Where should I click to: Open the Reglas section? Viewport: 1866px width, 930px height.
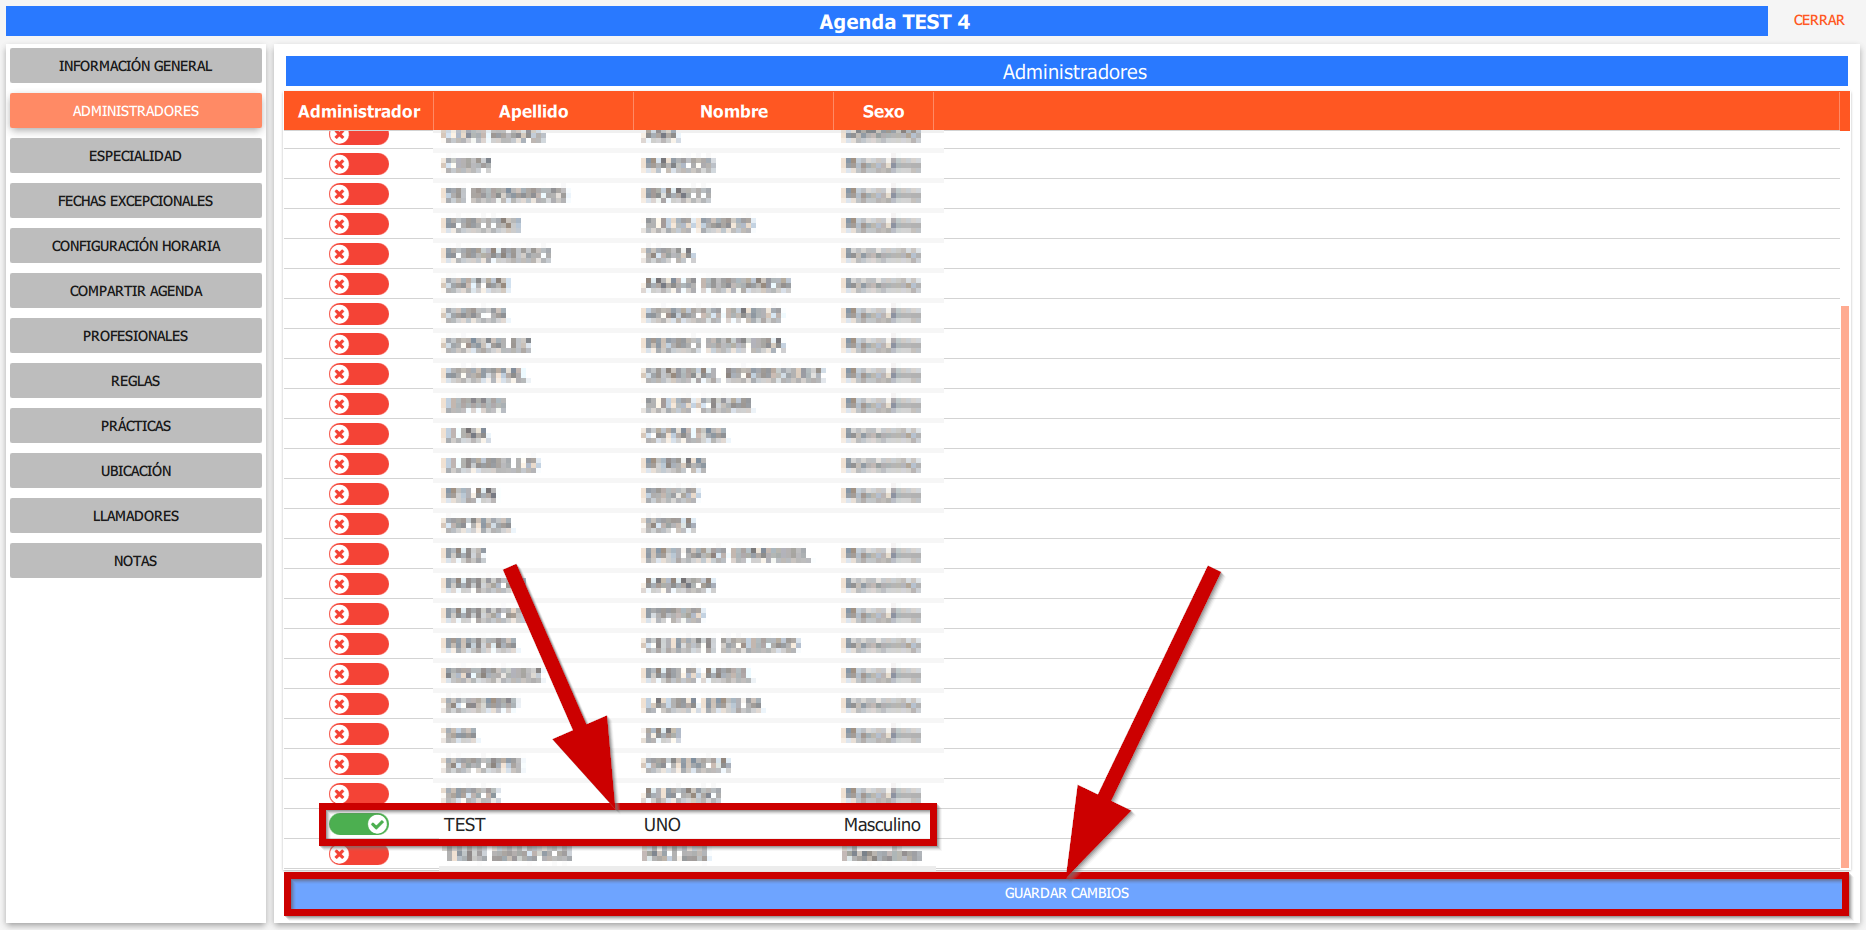(x=135, y=381)
